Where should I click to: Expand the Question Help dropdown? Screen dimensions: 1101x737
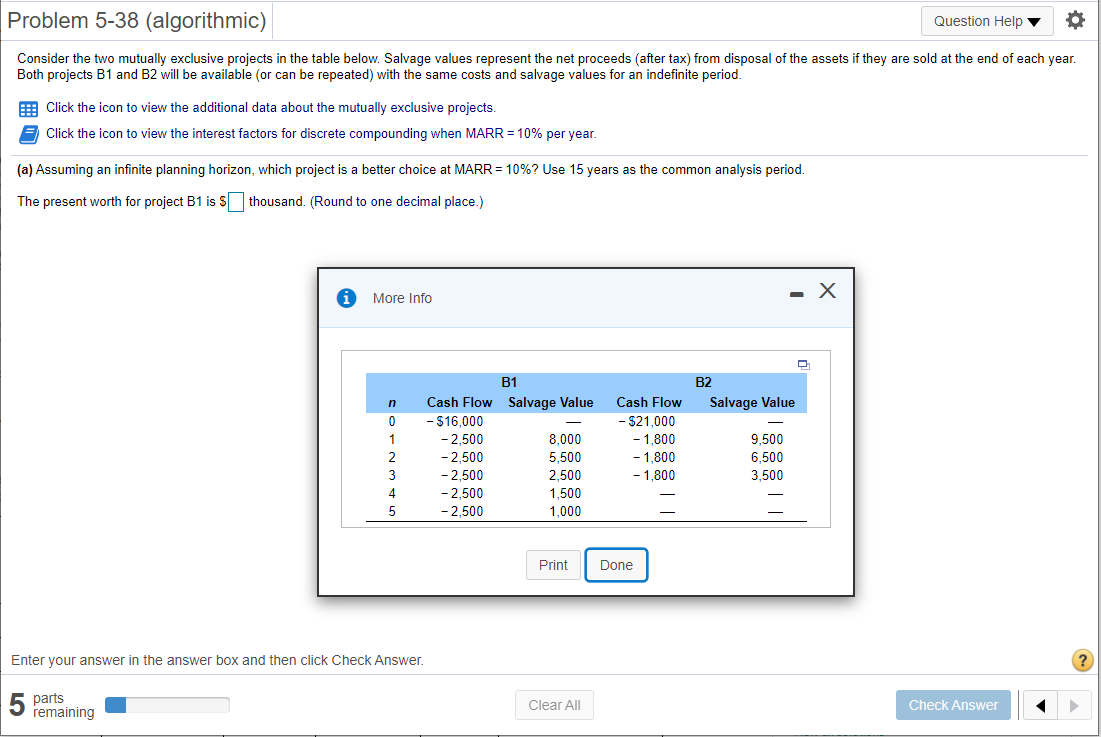[987, 21]
